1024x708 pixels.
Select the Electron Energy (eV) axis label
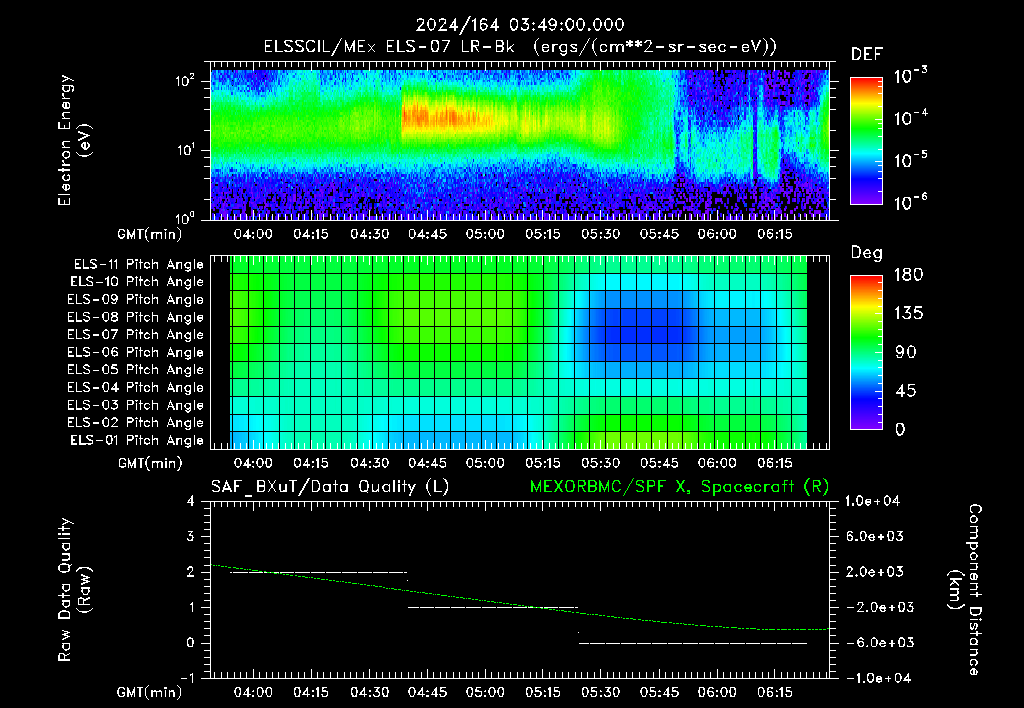74,140
